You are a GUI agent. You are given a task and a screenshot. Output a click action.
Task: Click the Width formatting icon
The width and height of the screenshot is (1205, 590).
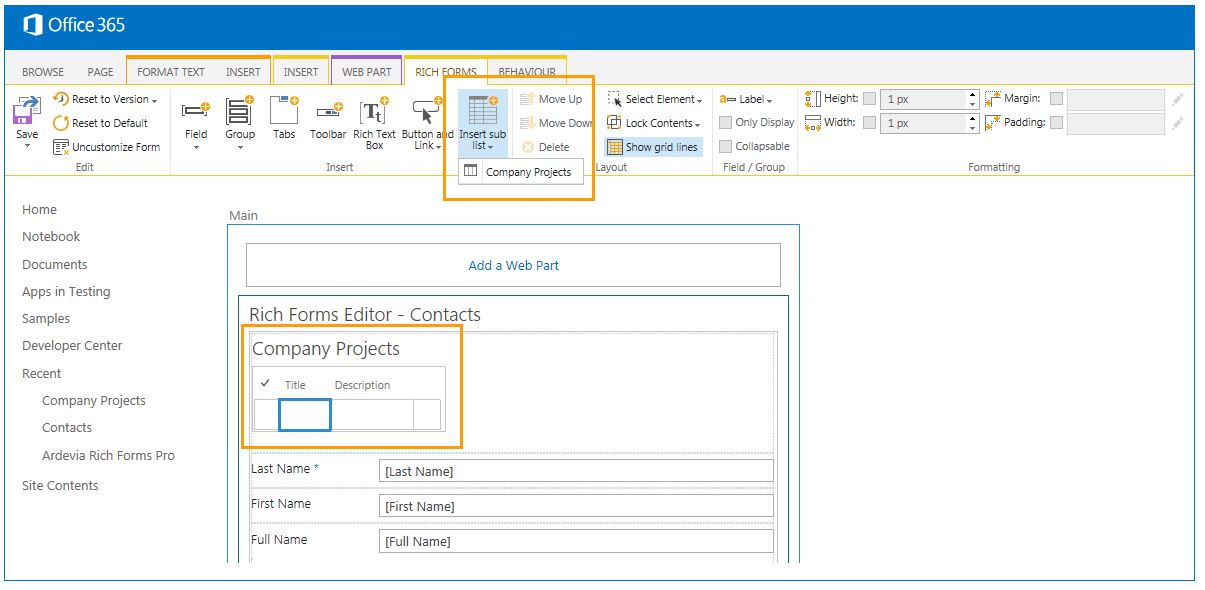pyautogui.click(x=813, y=122)
